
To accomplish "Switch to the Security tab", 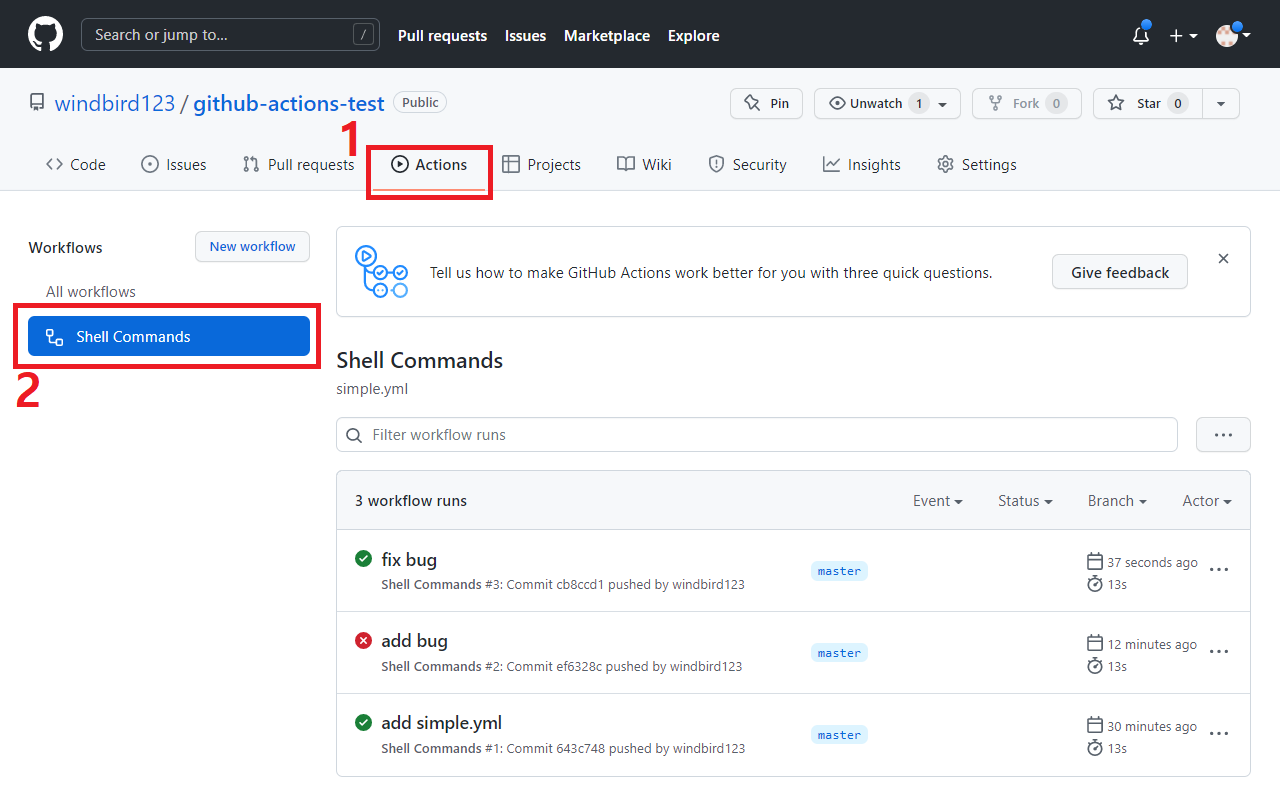I will pyautogui.click(x=747, y=164).
